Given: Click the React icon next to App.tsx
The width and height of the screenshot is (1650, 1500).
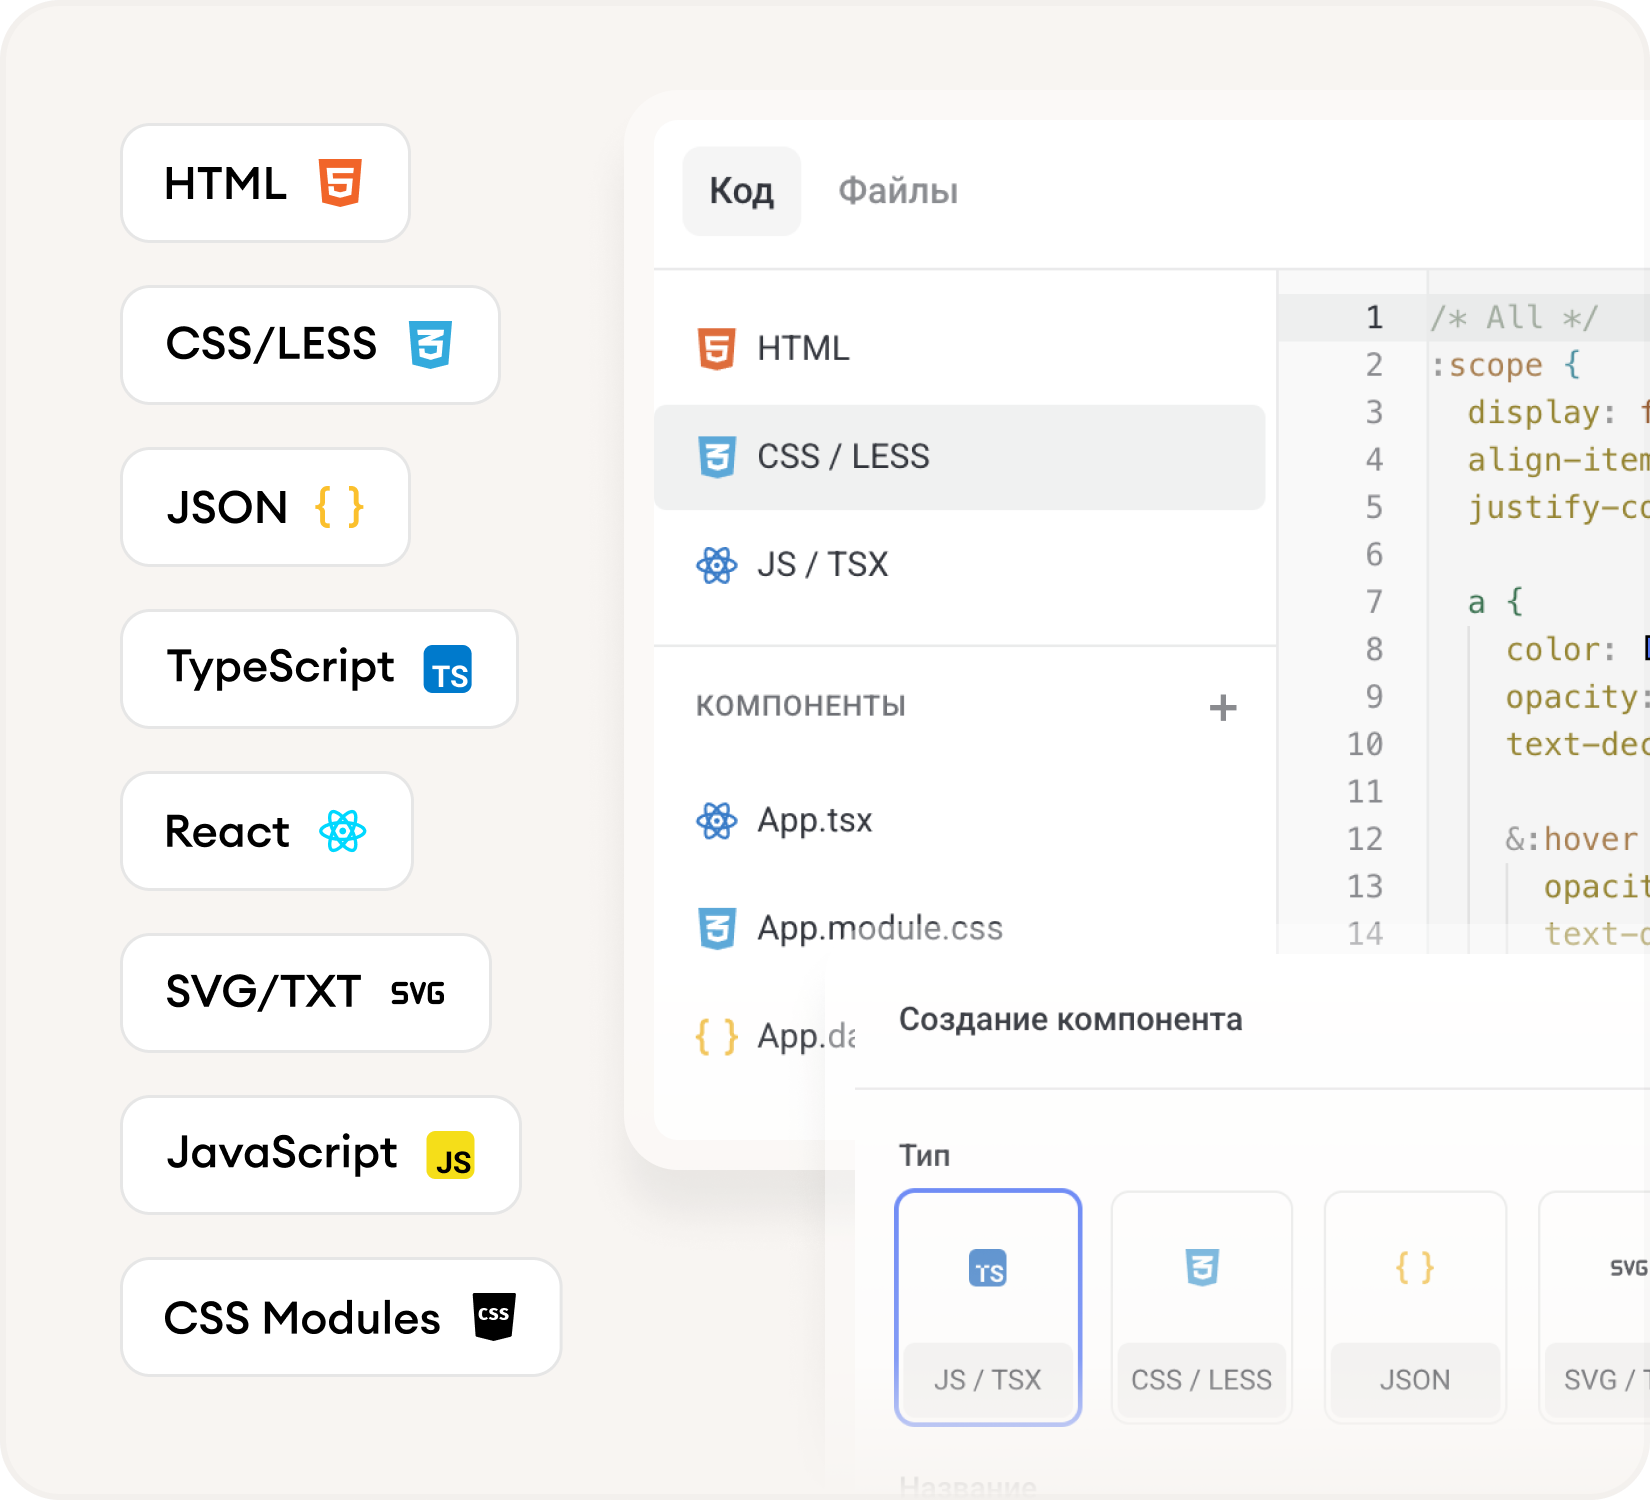Looking at the screenshot, I should point(717,821).
